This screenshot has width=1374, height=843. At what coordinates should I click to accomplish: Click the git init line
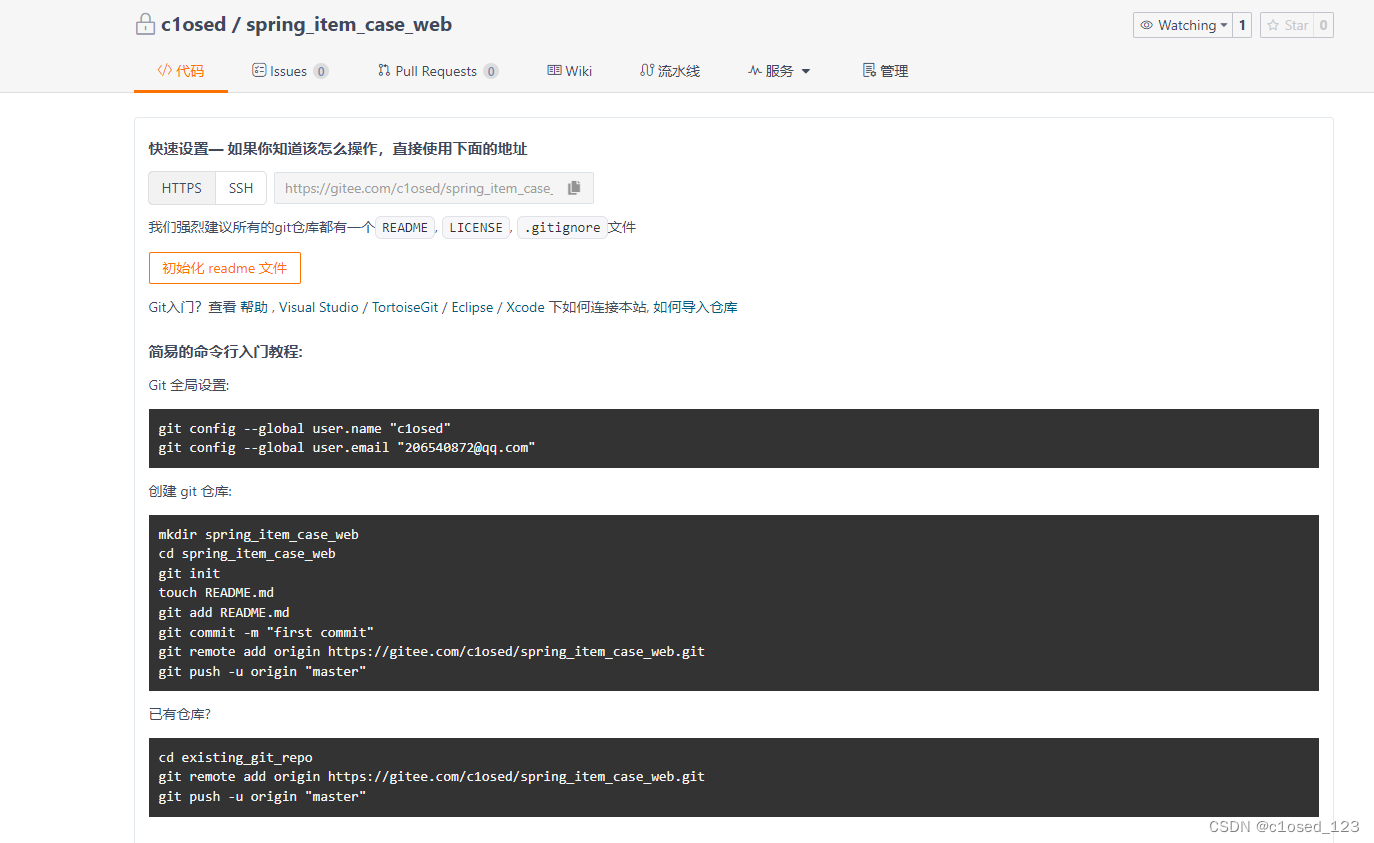click(189, 574)
